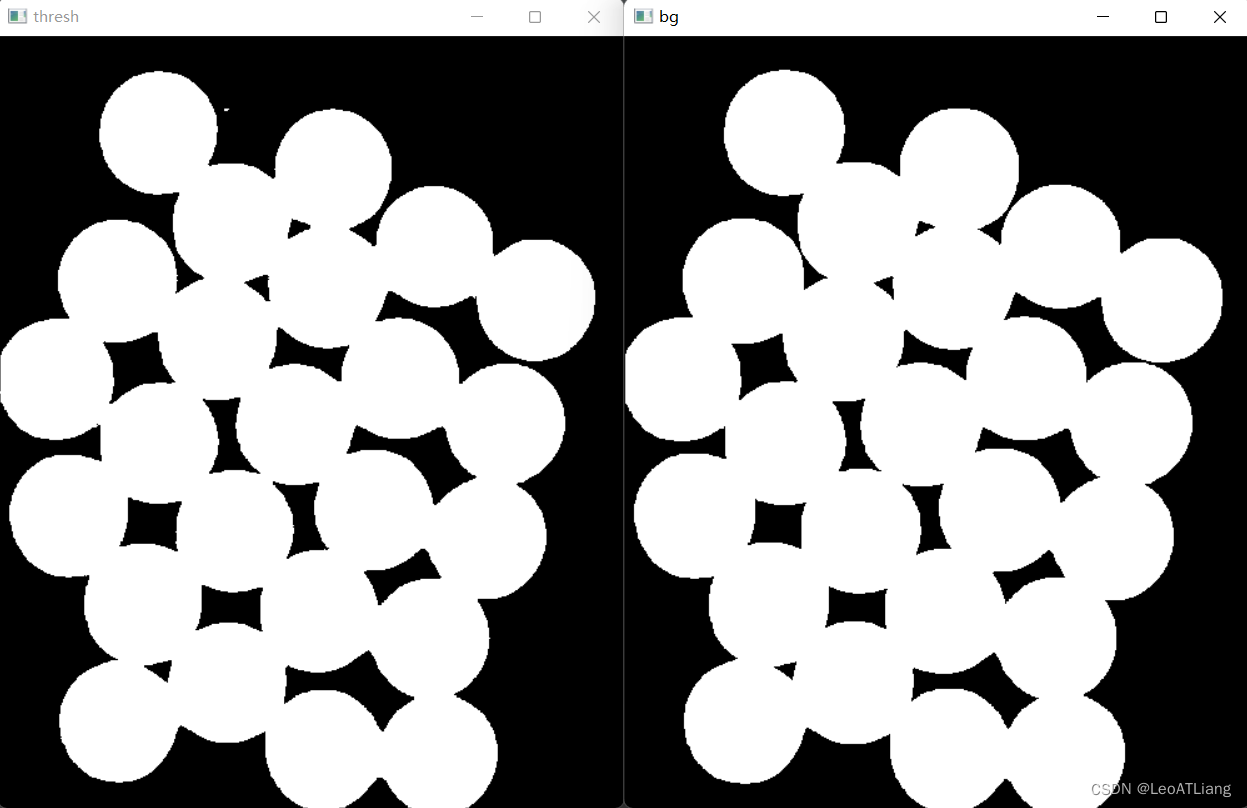Click the thresh window title text
Viewport: 1247px width, 808px height.
tap(56, 17)
